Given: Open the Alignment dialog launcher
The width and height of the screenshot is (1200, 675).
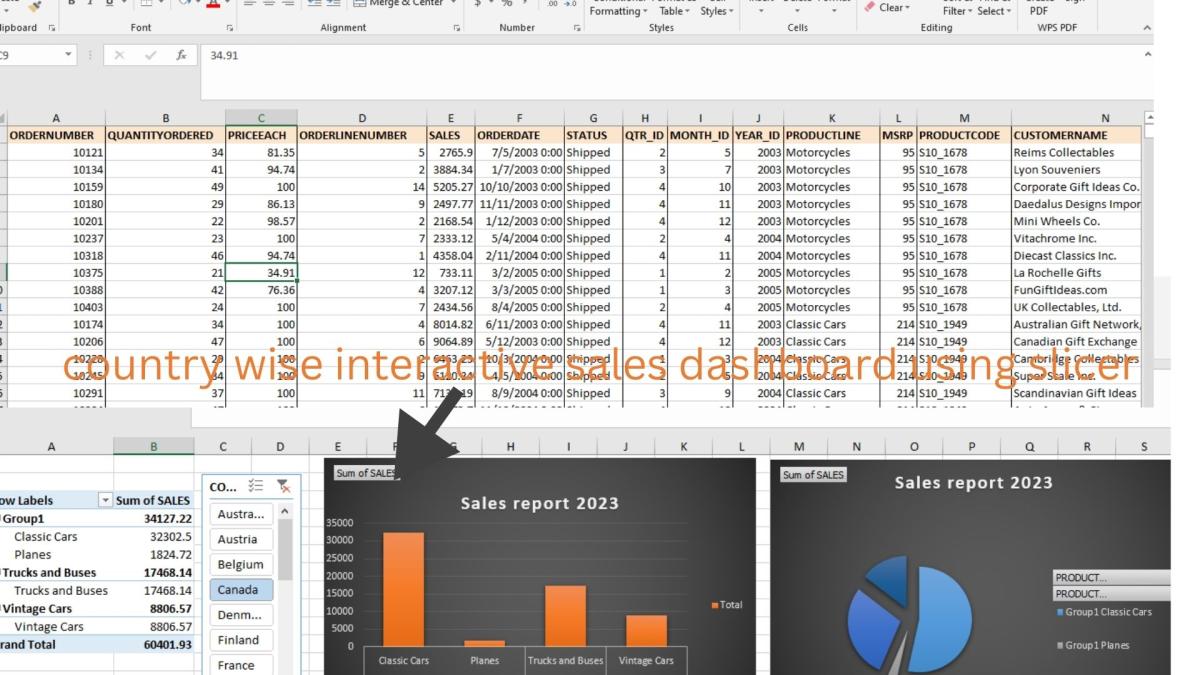Looking at the screenshot, I should click(x=457, y=28).
